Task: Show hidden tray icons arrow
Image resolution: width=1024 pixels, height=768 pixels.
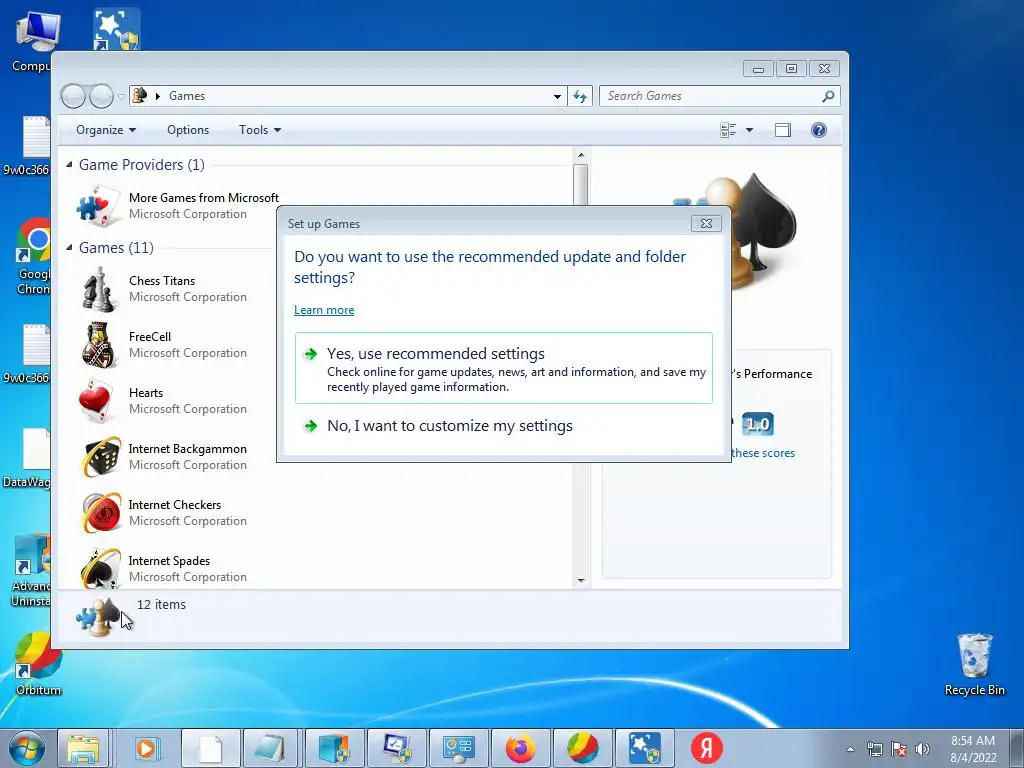Action: coord(850,749)
